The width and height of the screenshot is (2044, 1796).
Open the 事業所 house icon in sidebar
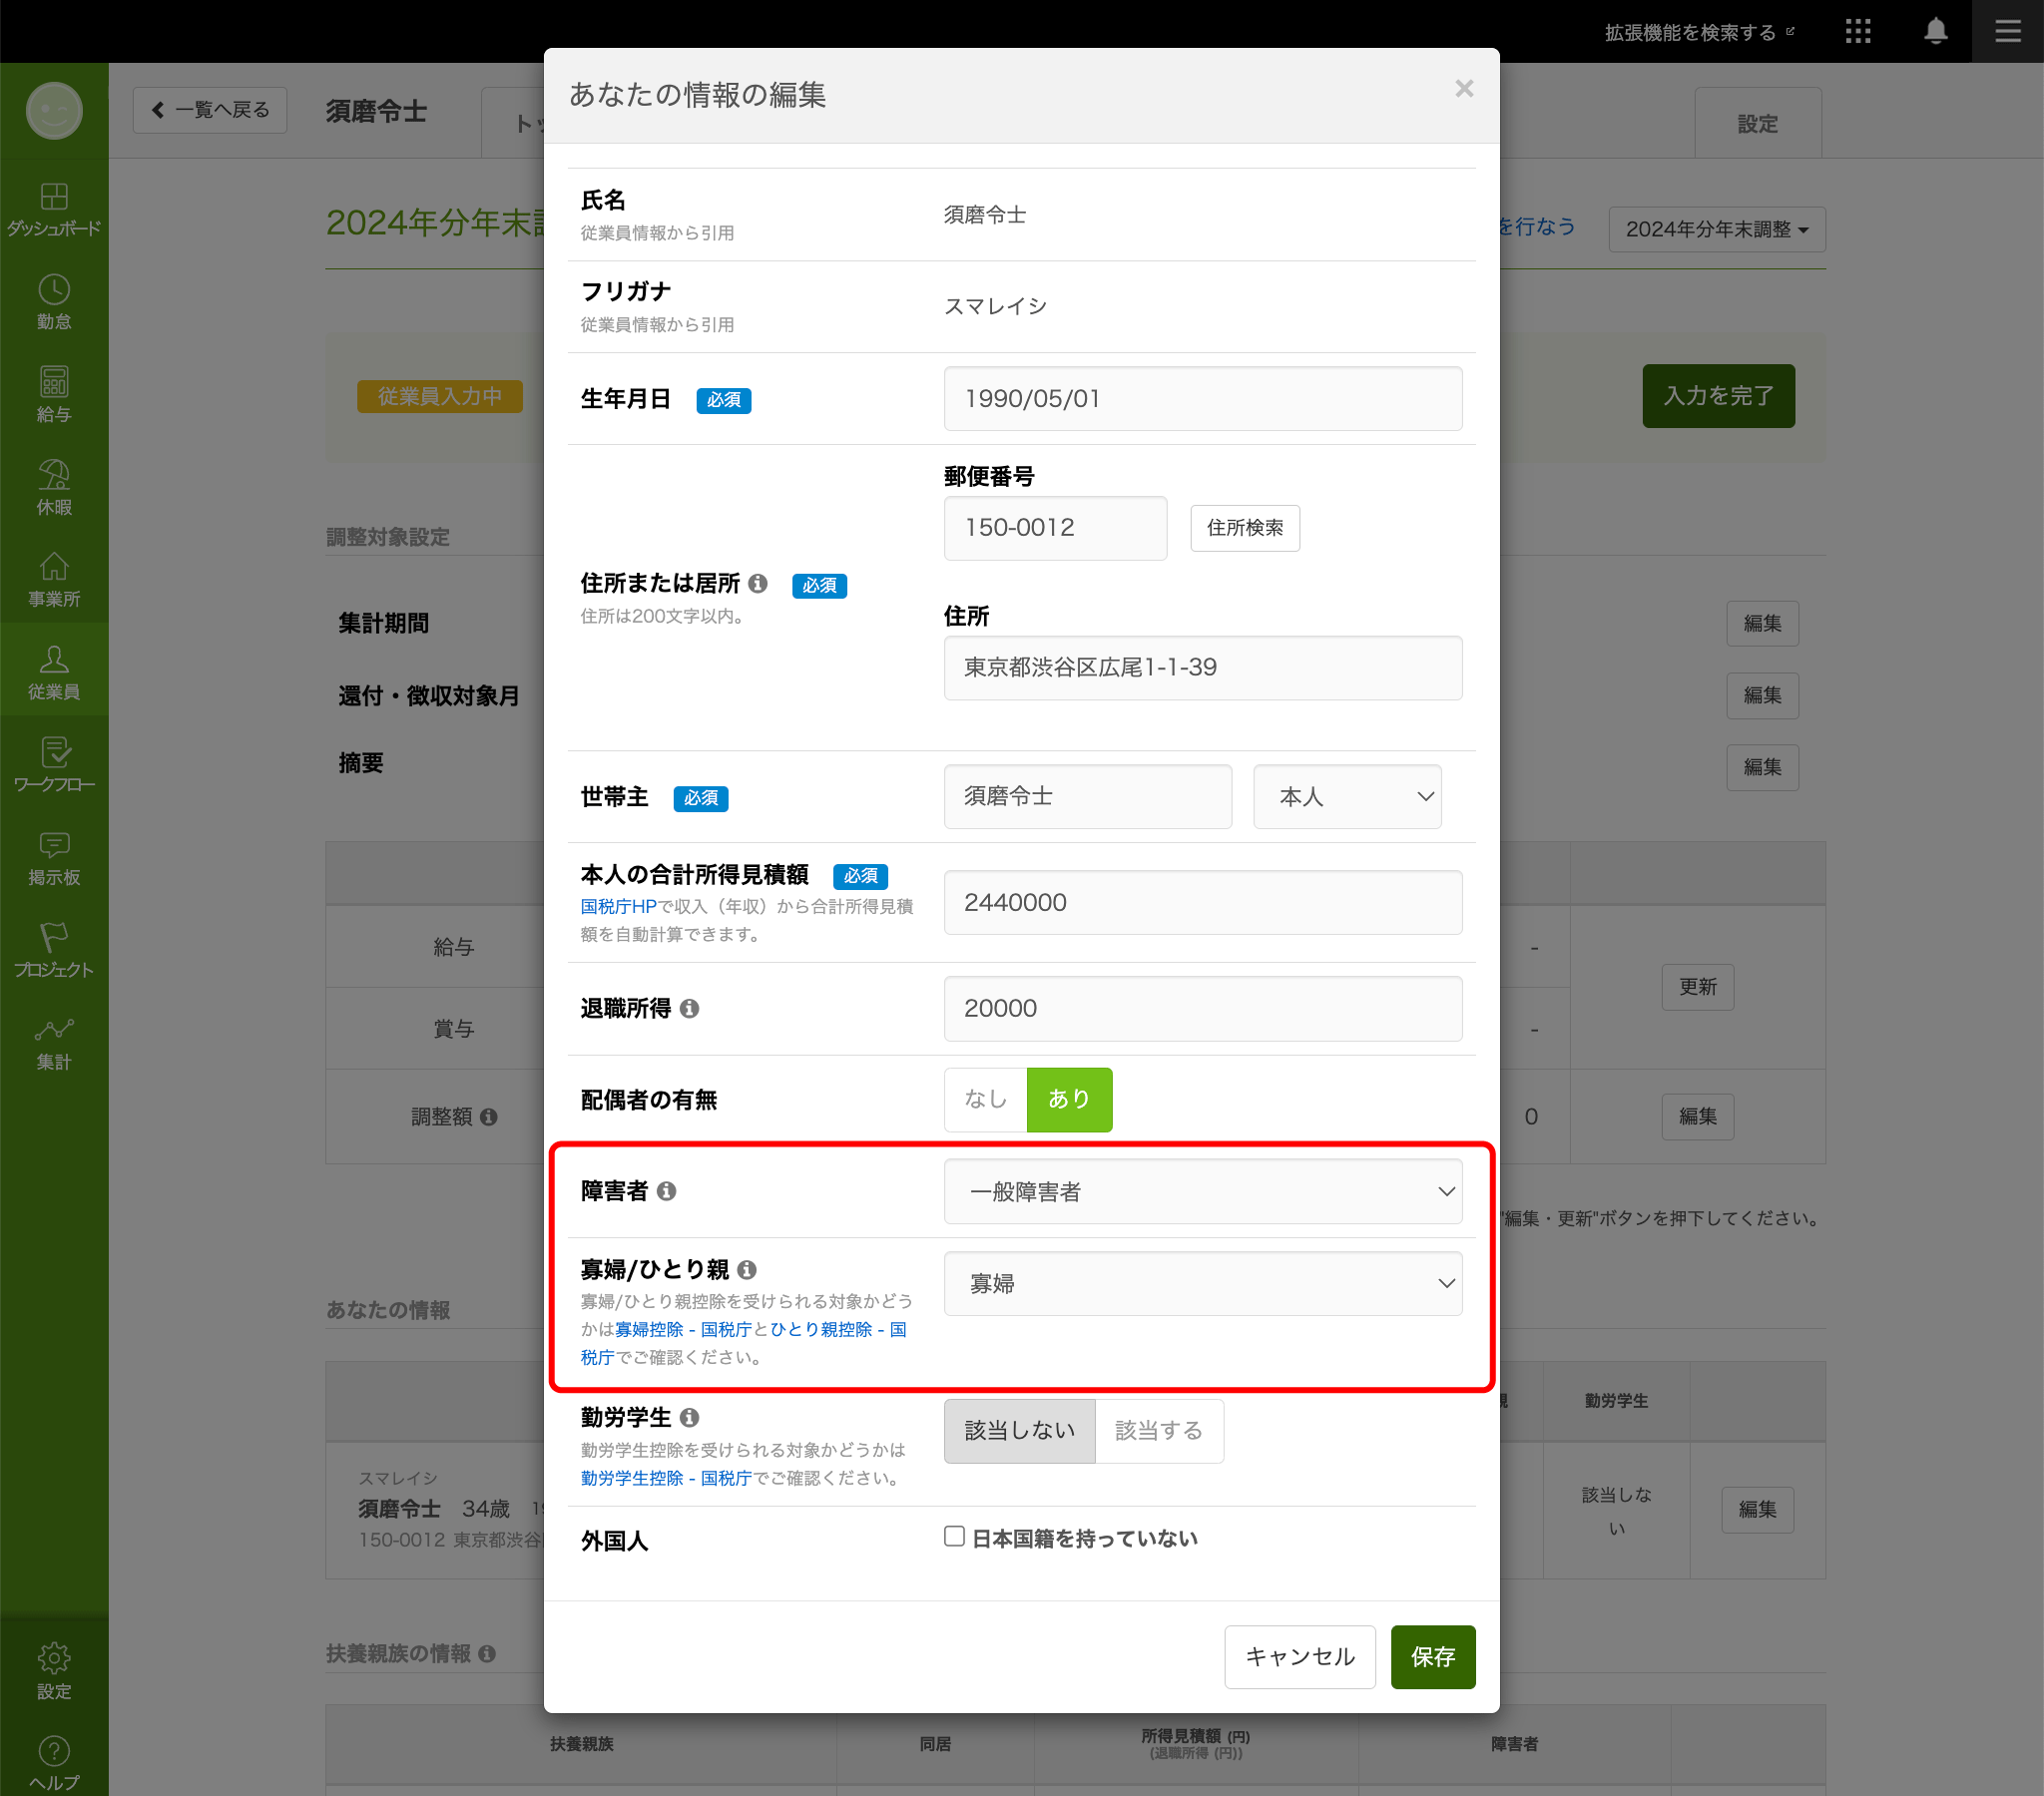(54, 579)
